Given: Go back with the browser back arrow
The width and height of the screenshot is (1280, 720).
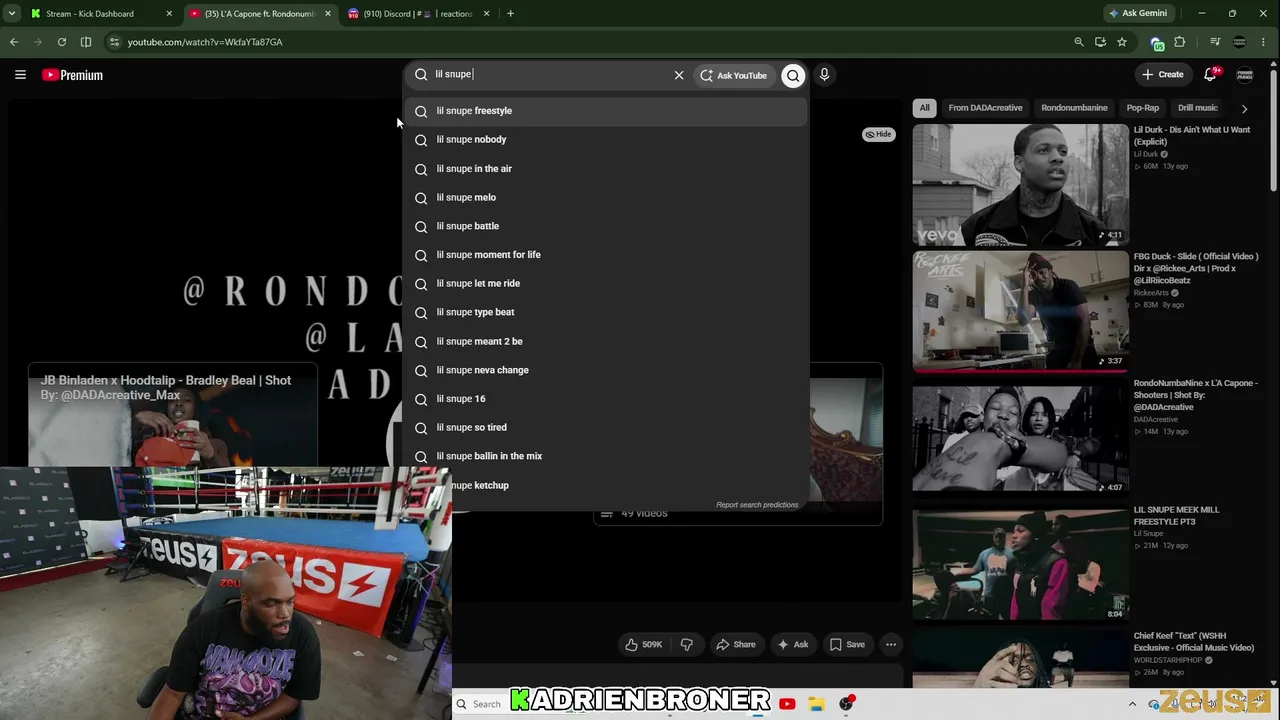Looking at the screenshot, I should (14, 42).
